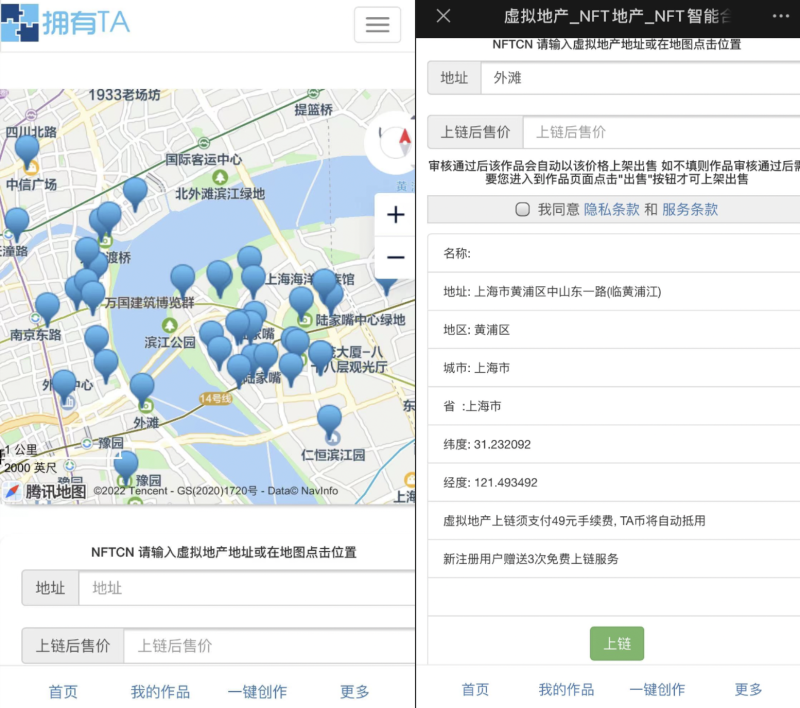
Task: Open the 隐私条款 link
Action: click(611, 209)
